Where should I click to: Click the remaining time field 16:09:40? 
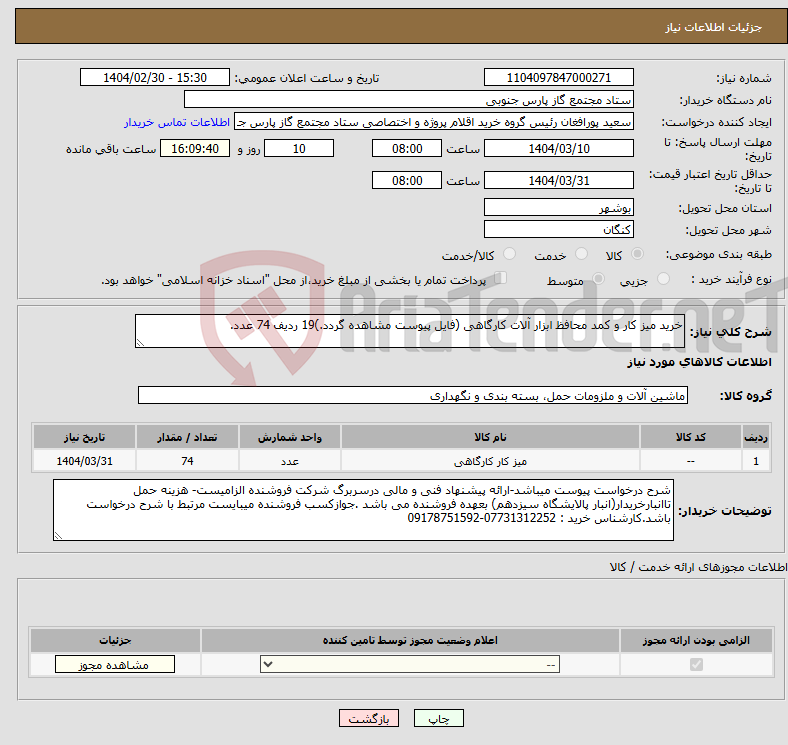(195, 148)
